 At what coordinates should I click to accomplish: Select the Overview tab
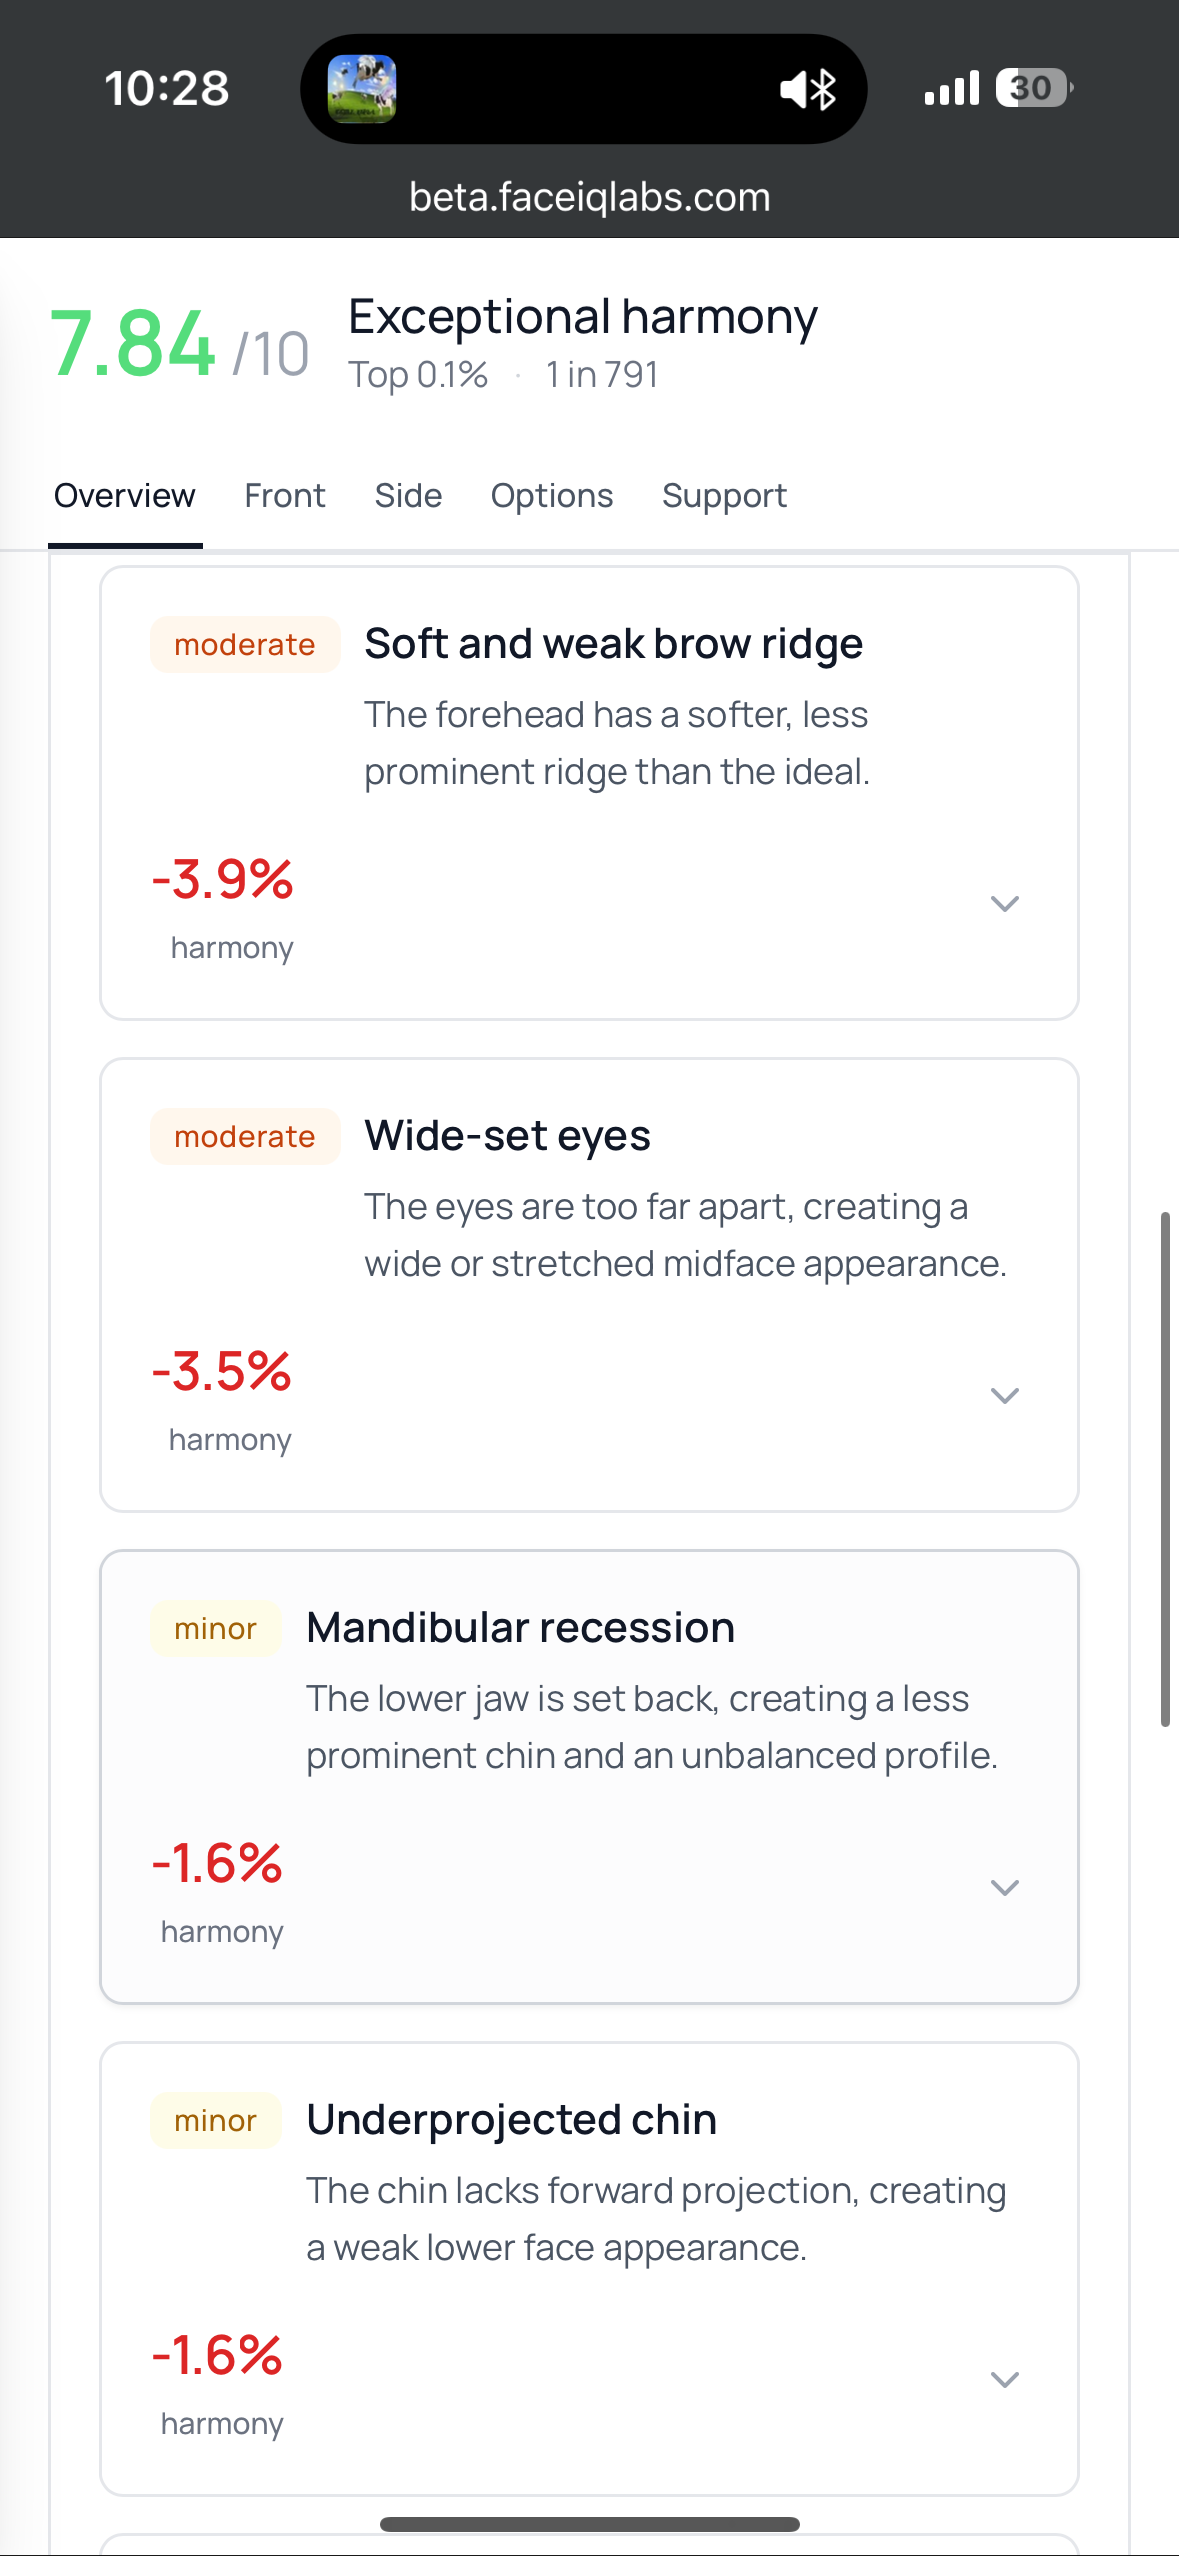[125, 496]
